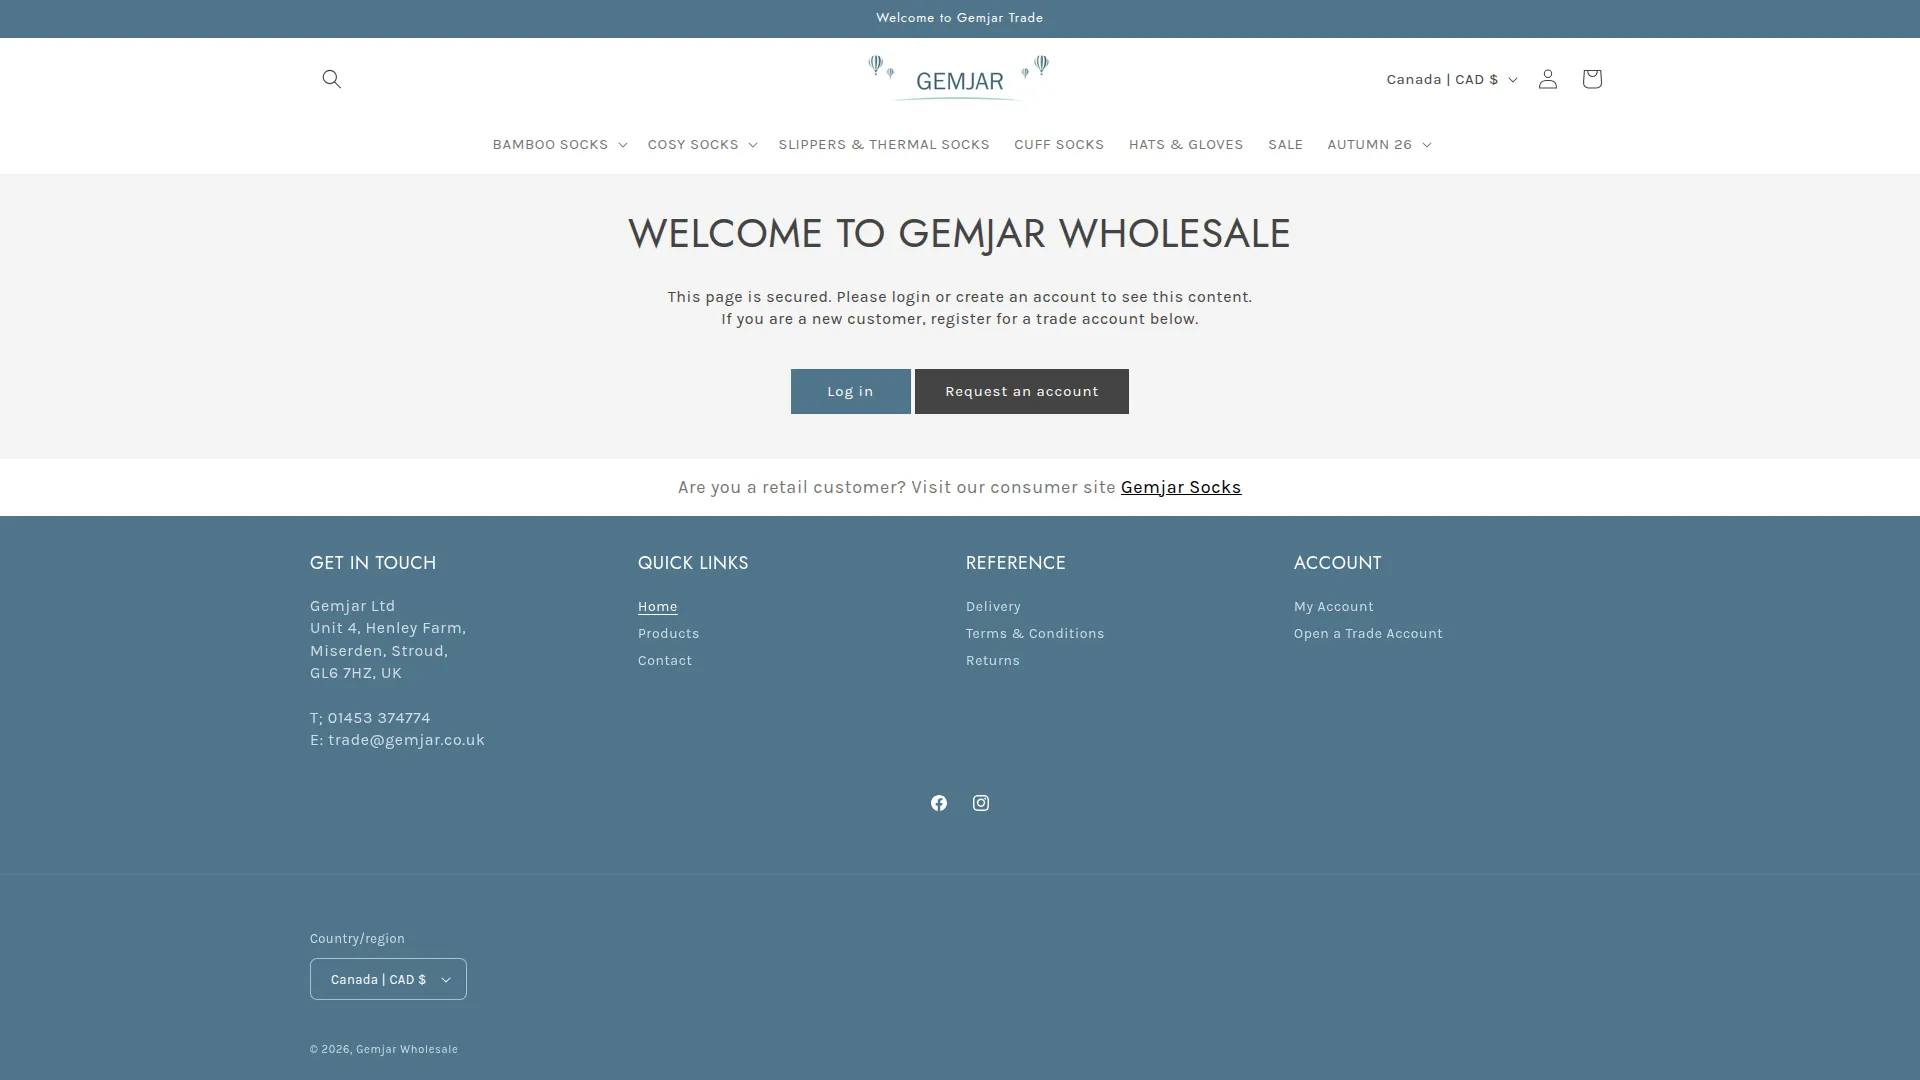Click the Request an account button
1920x1080 pixels.
pyautogui.click(x=1021, y=391)
